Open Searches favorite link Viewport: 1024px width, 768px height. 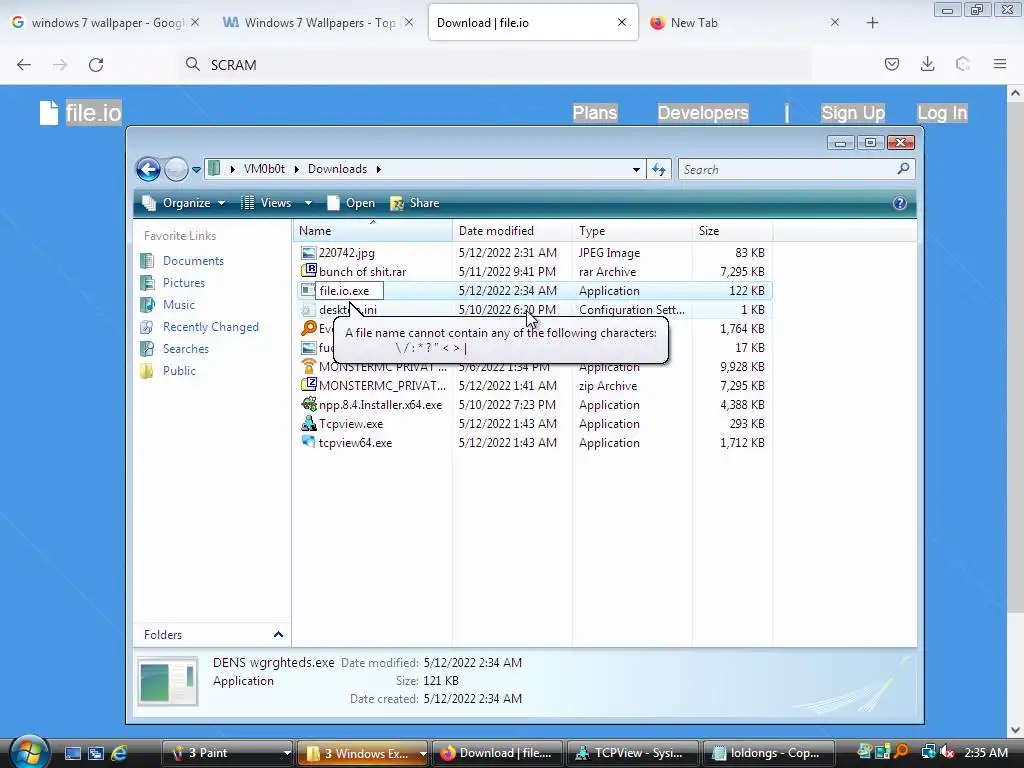(186, 349)
